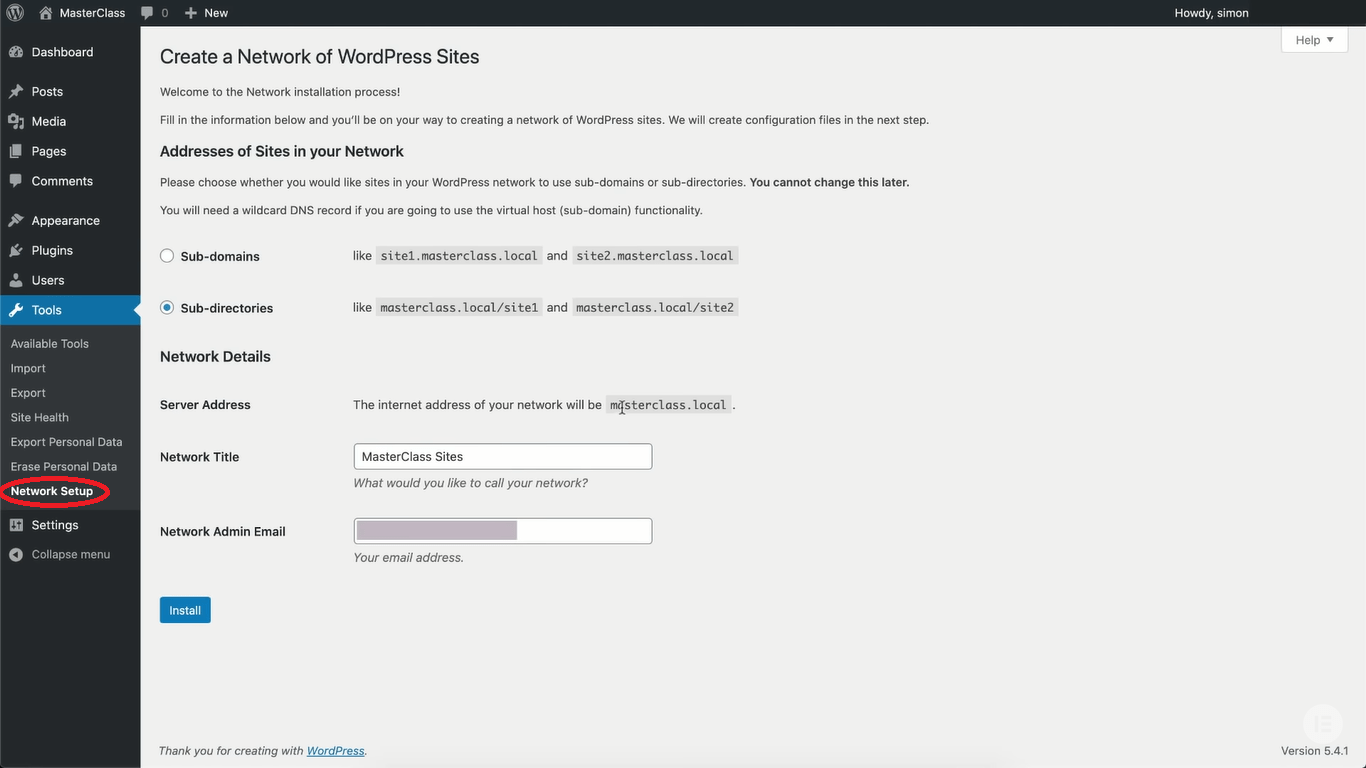
Task: Click the plus icon next to New
Action: pyautogui.click(x=191, y=13)
